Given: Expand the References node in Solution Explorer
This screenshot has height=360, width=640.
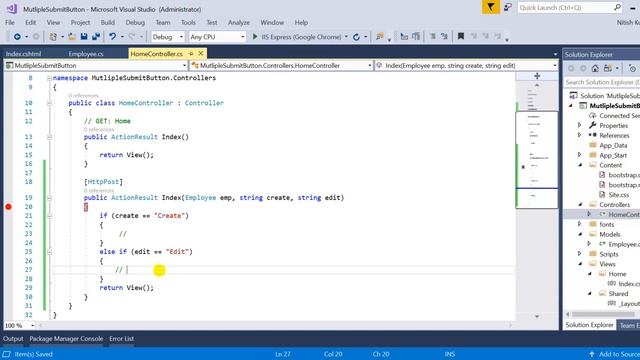Looking at the screenshot, I should (x=580, y=135).
